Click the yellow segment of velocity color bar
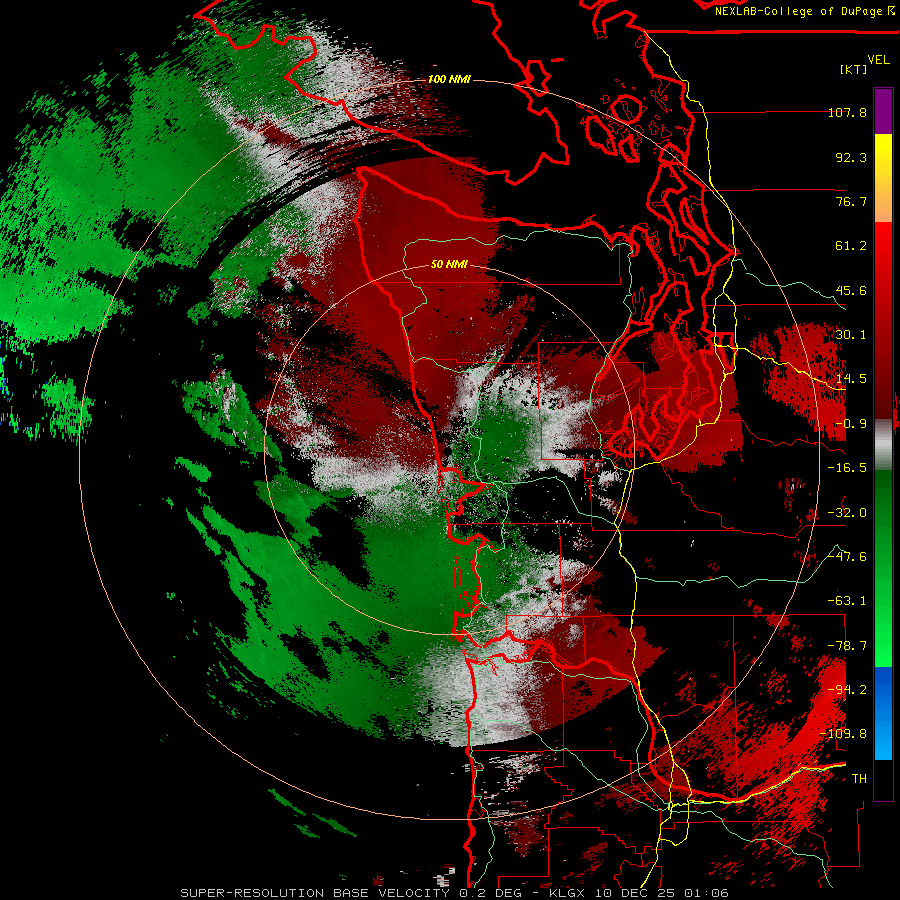The height and width of the screenshot is (900, 900). [x=883, y=155]
